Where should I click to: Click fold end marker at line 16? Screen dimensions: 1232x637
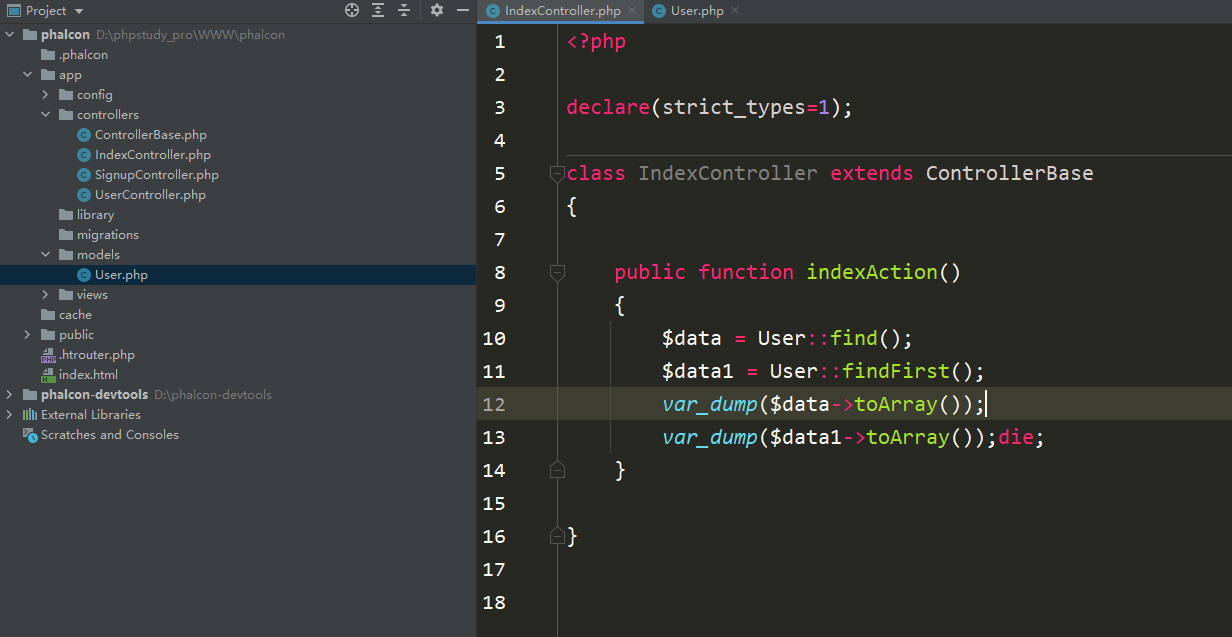557,536
